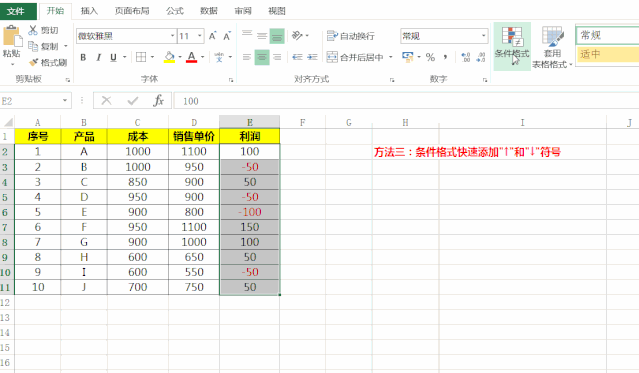
Task: Switch to the Formulas (公式) tab
Action: [175, 11]
